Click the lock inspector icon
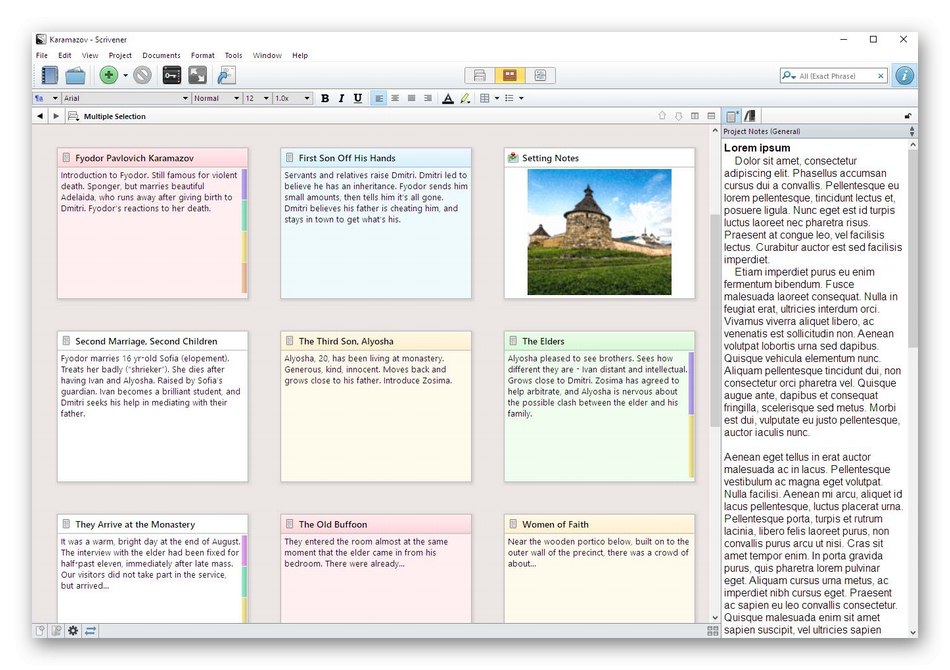The height and width of the screenshot is (670, 950). (x=908, y=116)
